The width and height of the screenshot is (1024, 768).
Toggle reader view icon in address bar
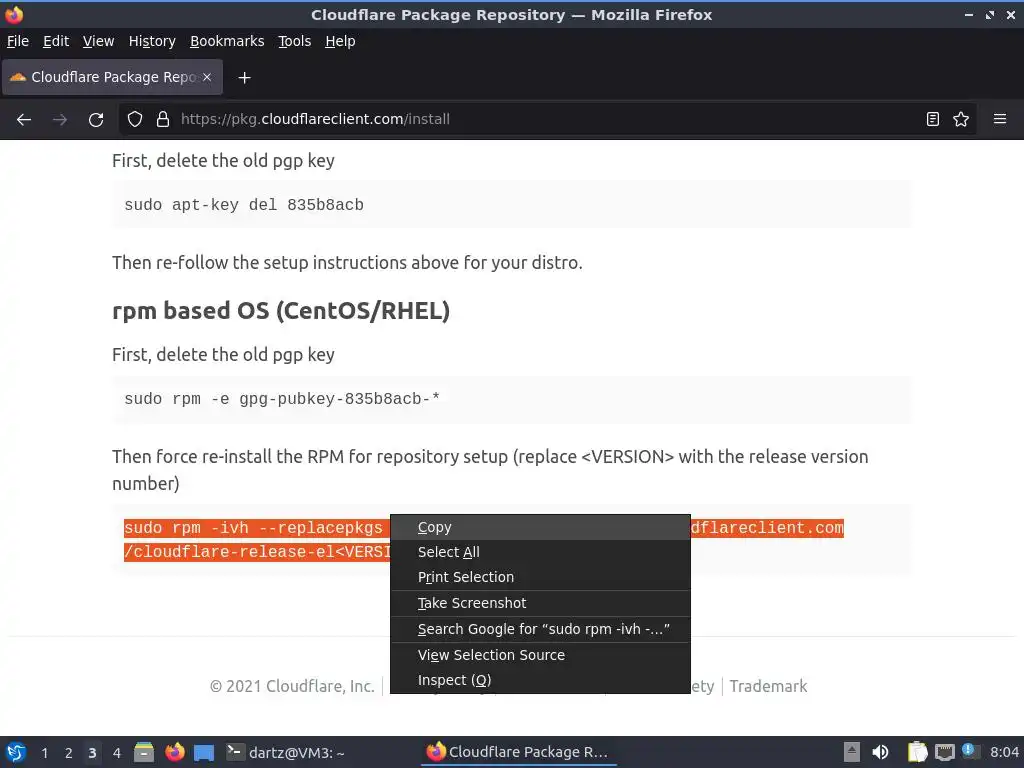933,120
